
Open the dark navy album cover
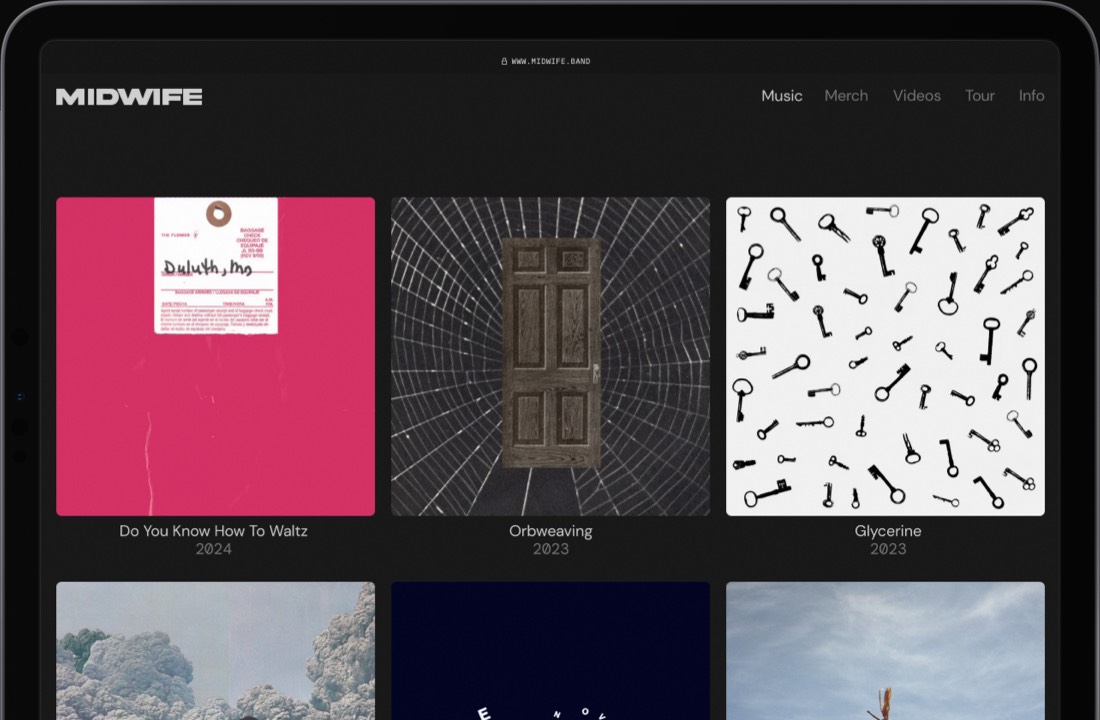click(x=551, y=651)
